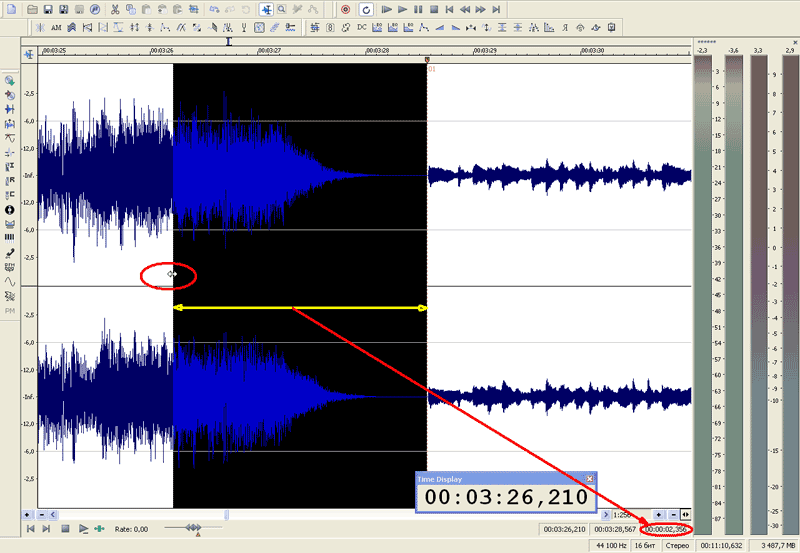Click the horizontal zoom out minus button
This screenshot has height=553, width=800.
pos(673,515)
